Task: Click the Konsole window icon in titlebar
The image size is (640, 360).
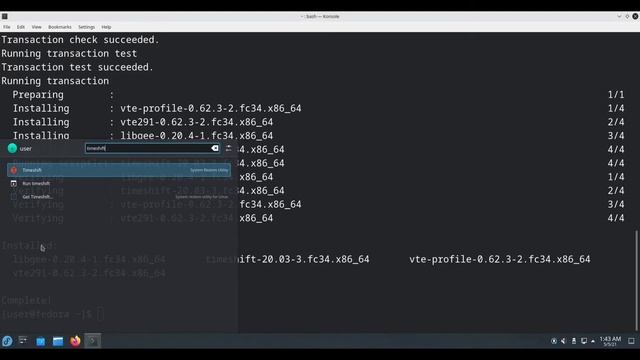Action: [x=4, y=16]
